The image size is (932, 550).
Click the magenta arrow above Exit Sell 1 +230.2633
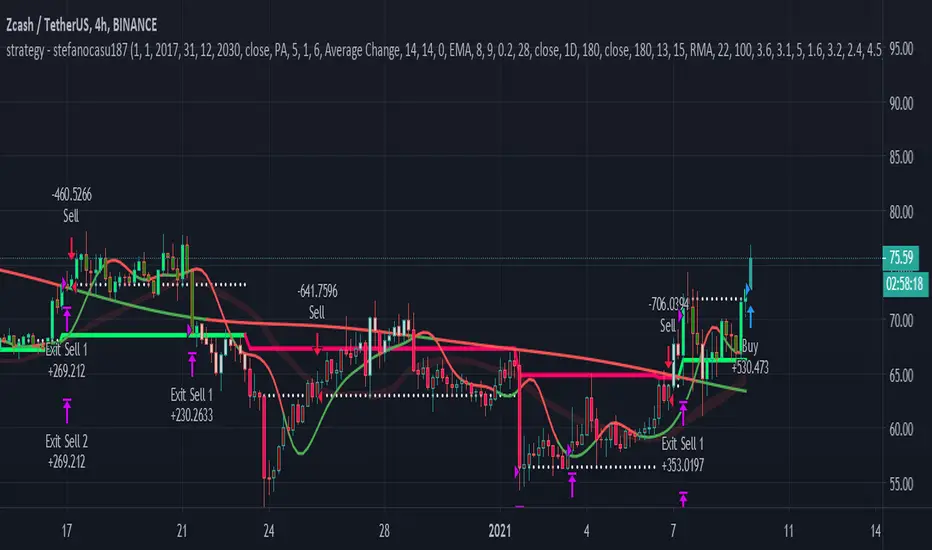tap(192, 364)
